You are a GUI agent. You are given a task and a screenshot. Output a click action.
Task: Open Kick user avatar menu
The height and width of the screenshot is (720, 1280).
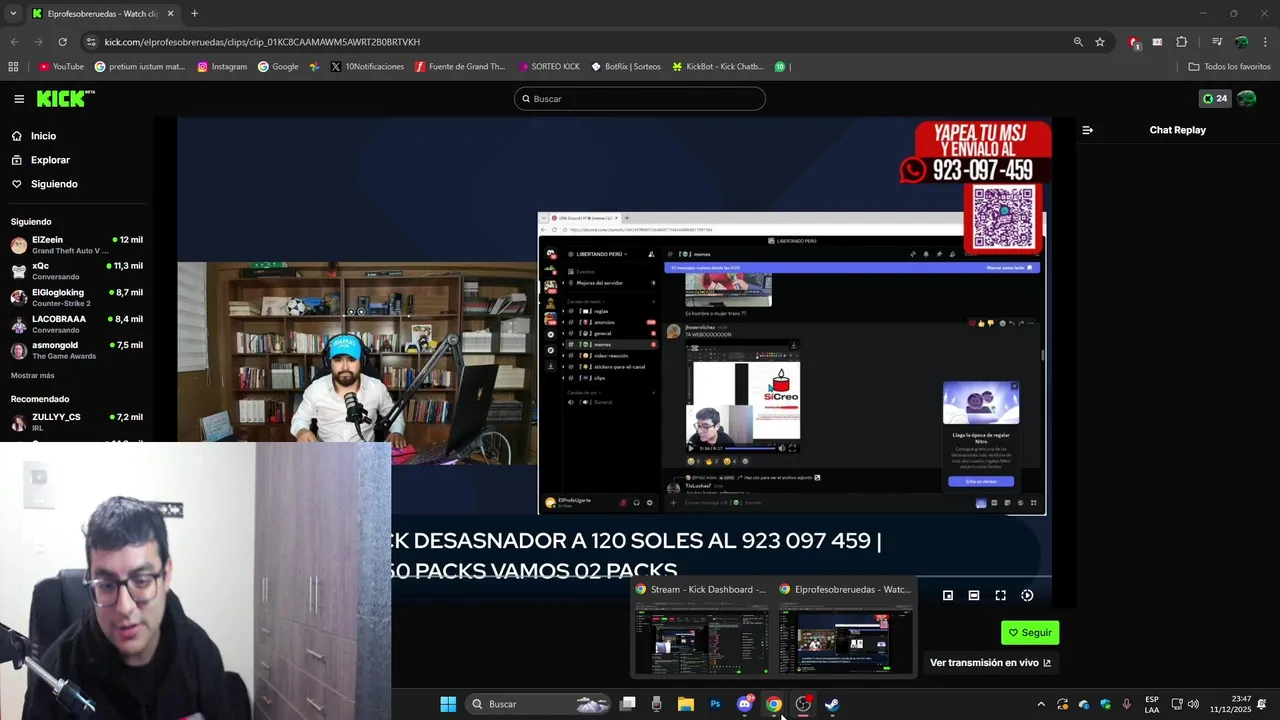(x=1246, y=99)
